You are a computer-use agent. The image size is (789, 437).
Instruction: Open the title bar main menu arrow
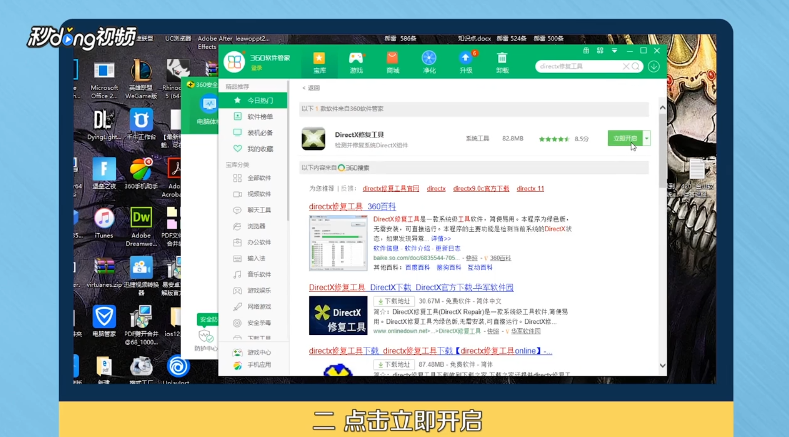click(614, 51)
